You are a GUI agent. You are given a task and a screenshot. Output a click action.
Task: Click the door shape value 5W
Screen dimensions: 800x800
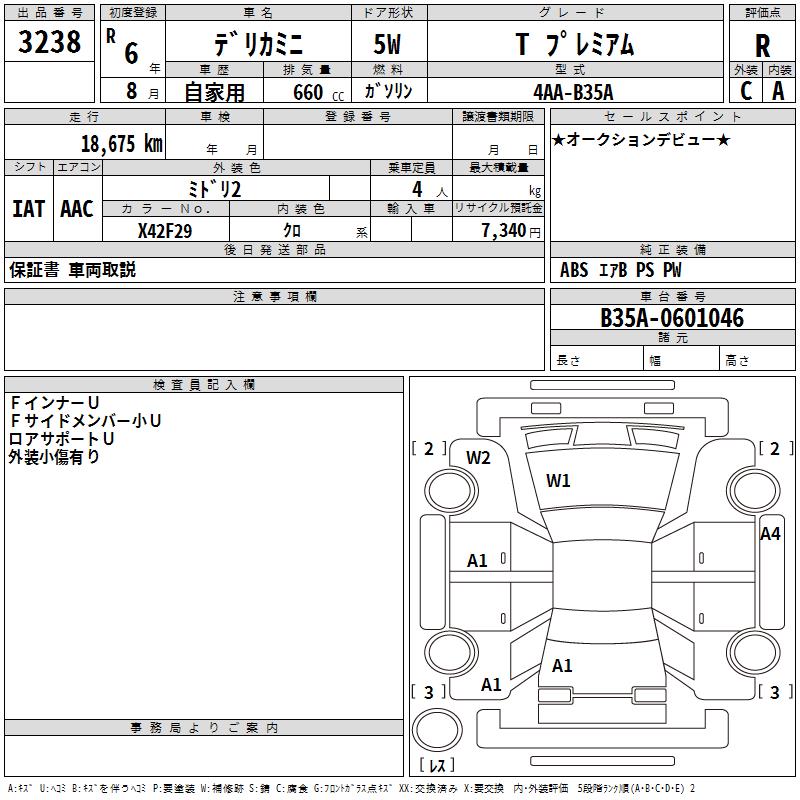[x=387, y=44]
